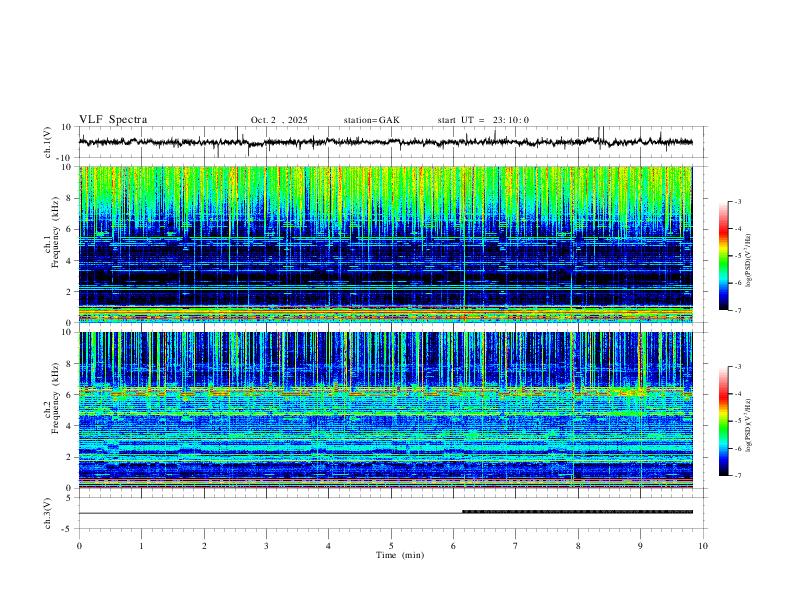Click the ch.2 PSD color bar
Viewport: 792px width, 612px height.
pos(723,421)
